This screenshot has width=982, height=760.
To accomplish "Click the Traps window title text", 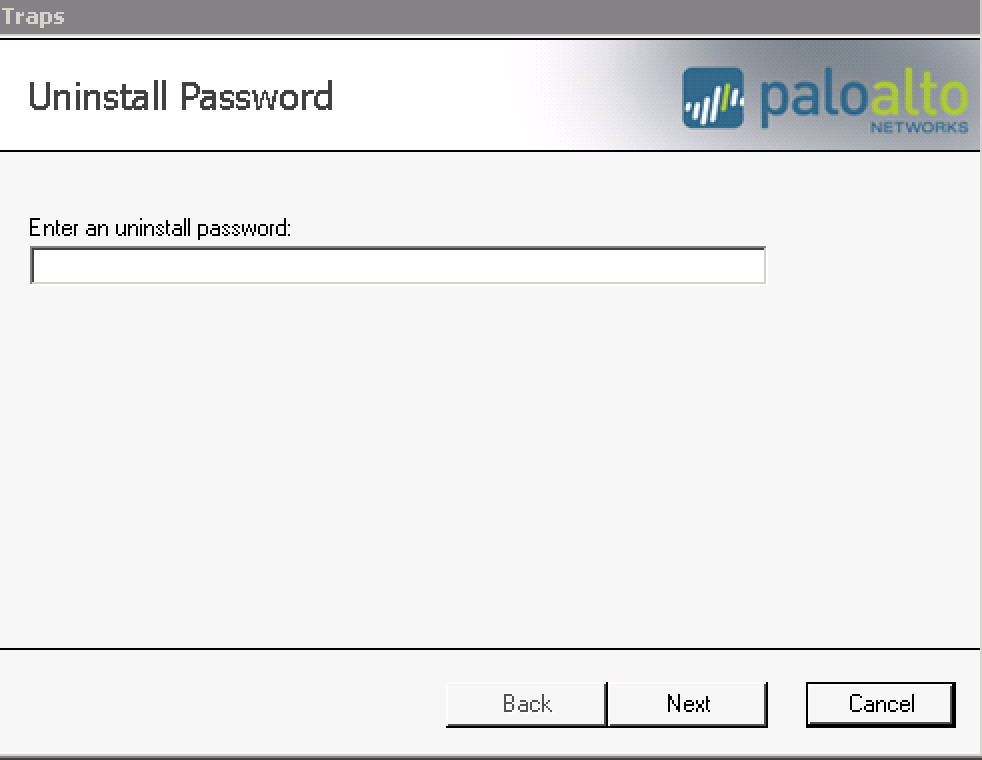I will pyautogui.click(x=33, y=16).
